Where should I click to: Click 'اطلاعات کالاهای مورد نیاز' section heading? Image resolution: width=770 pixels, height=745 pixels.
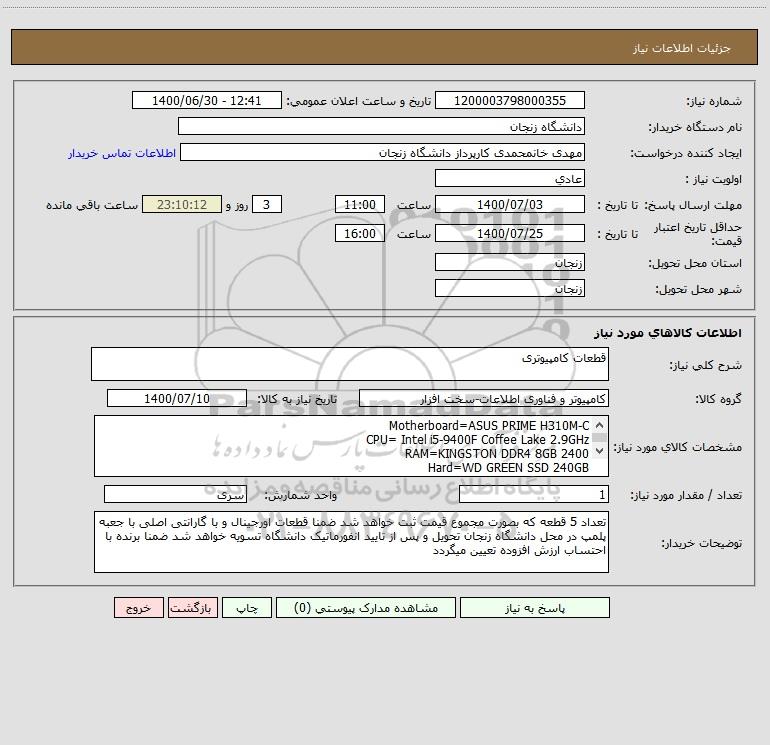tap(668, 333)
